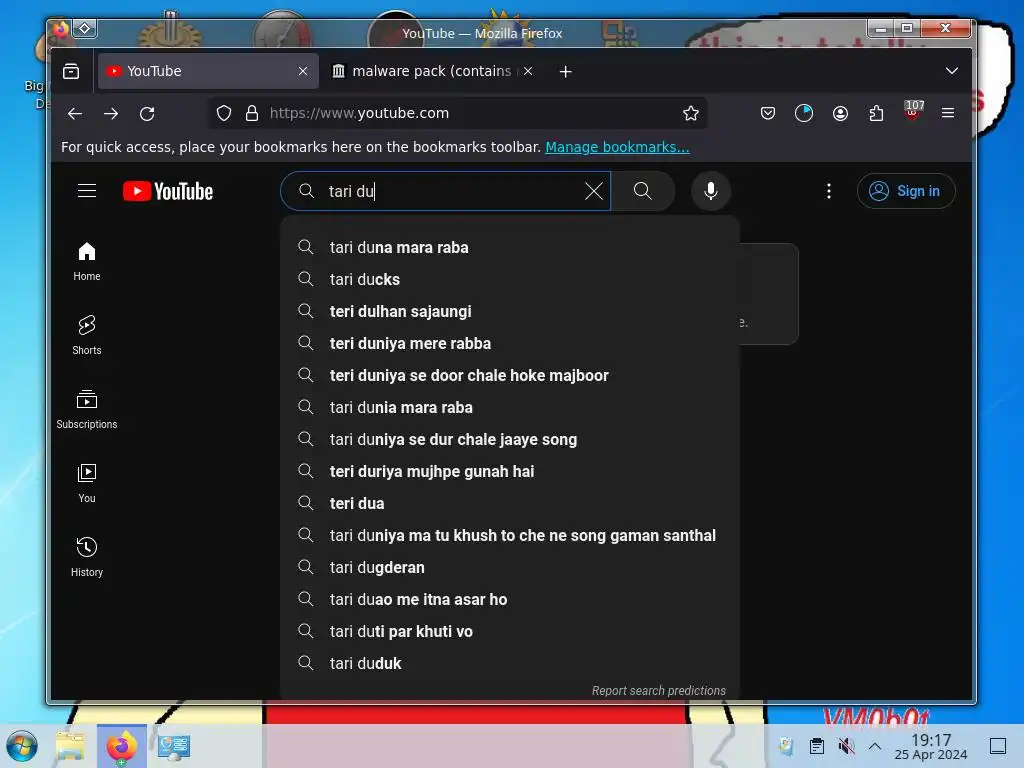Open a new tab with plus
Viewport: 1024px width, 768px height.
point(566,71)
